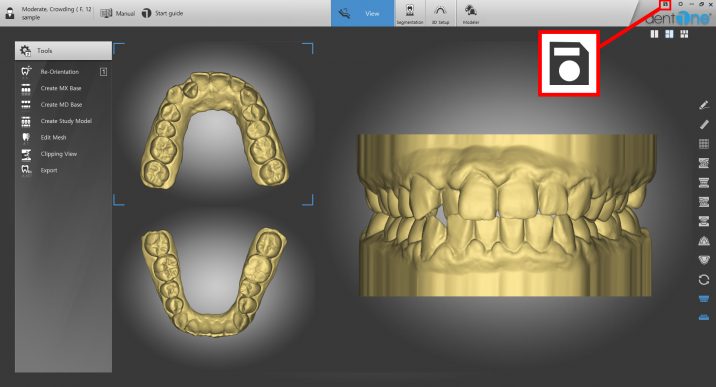Select the three-pane layout icon
Image resolution: width=716 pixels, height=387 pixels.
(x=669, y=34)
